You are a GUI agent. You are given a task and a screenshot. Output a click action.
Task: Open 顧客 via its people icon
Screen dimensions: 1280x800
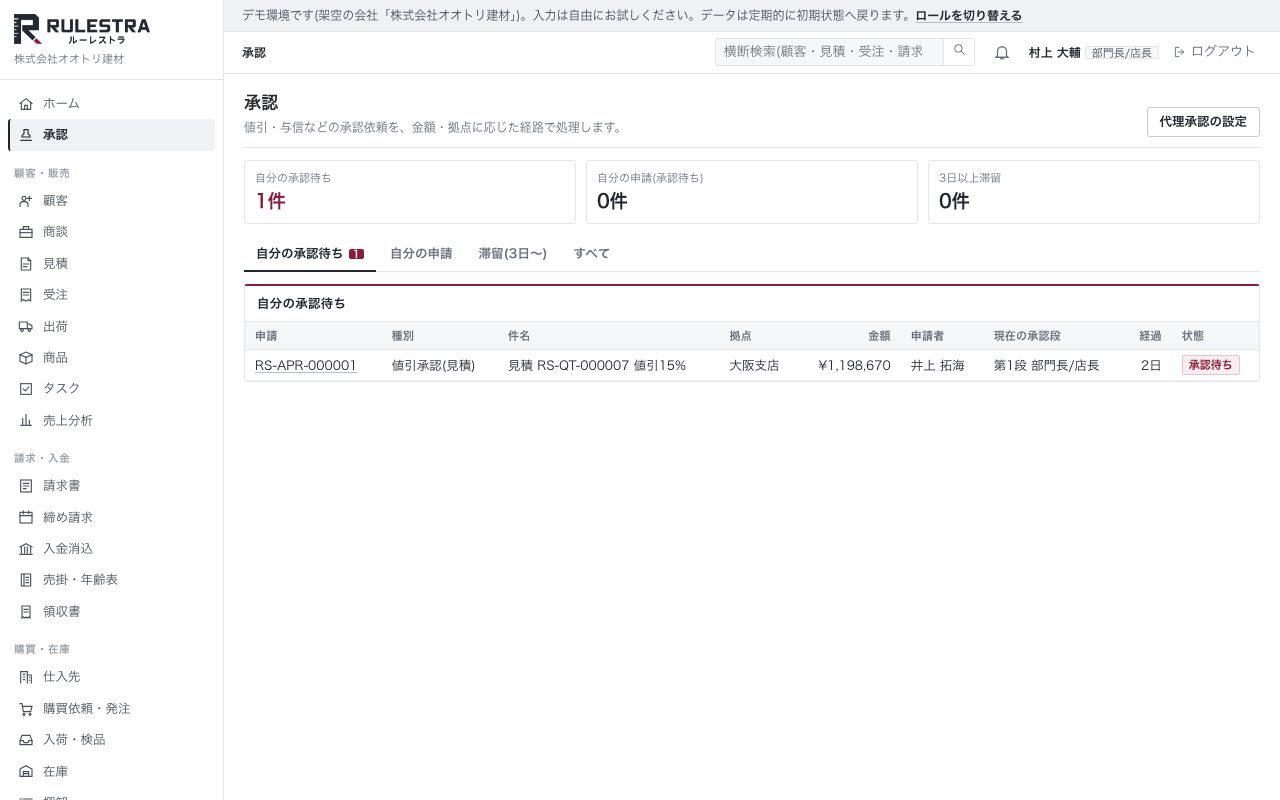(x=26, y=201)
